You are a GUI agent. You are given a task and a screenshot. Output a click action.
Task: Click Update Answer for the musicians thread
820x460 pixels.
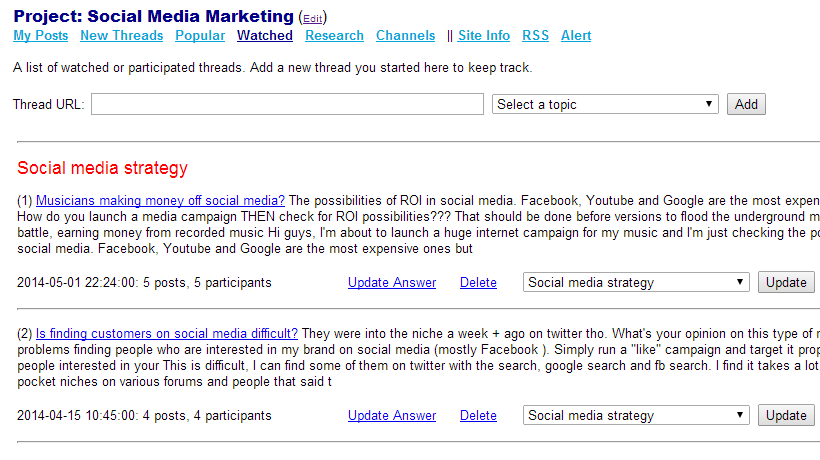(x=392, y=283)
